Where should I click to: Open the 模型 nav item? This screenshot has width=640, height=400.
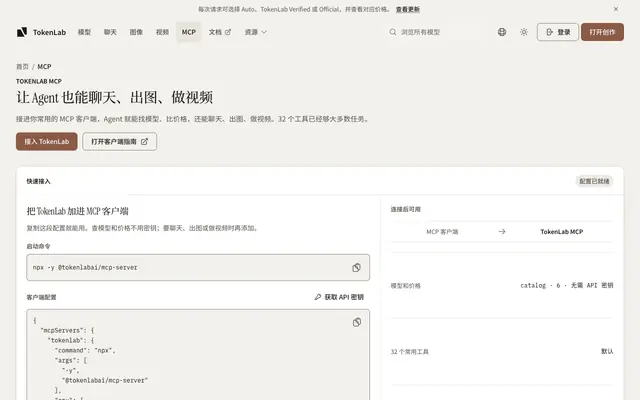tap(84, 32)
